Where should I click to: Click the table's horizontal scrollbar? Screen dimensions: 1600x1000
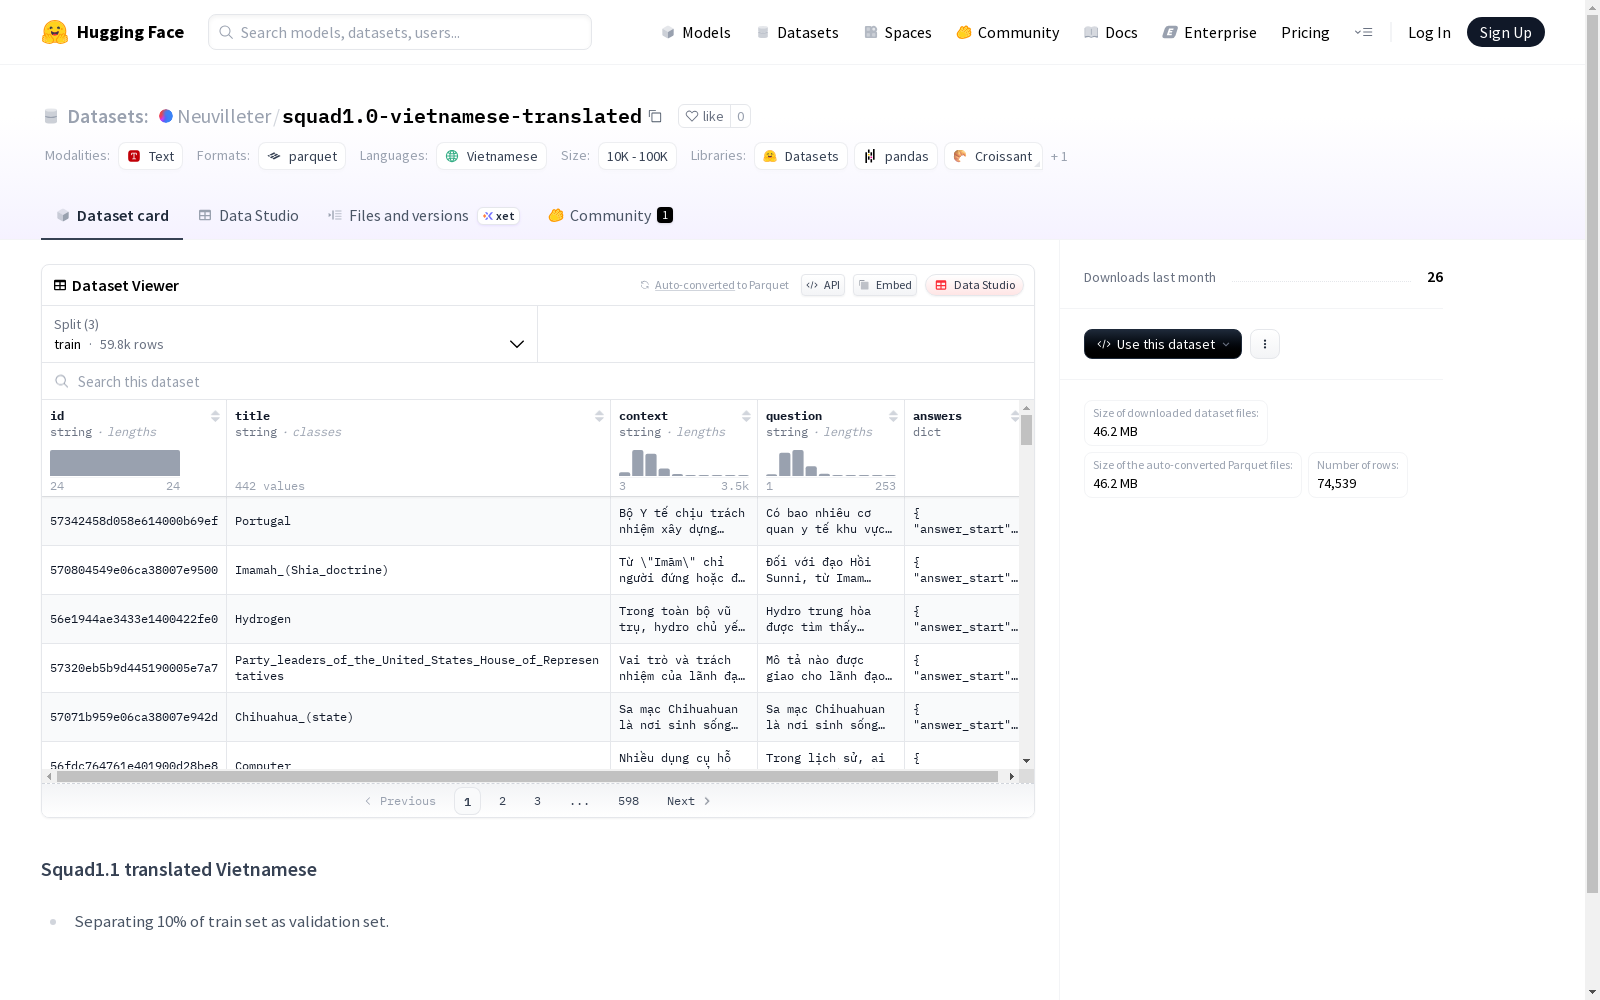(527, 776)
